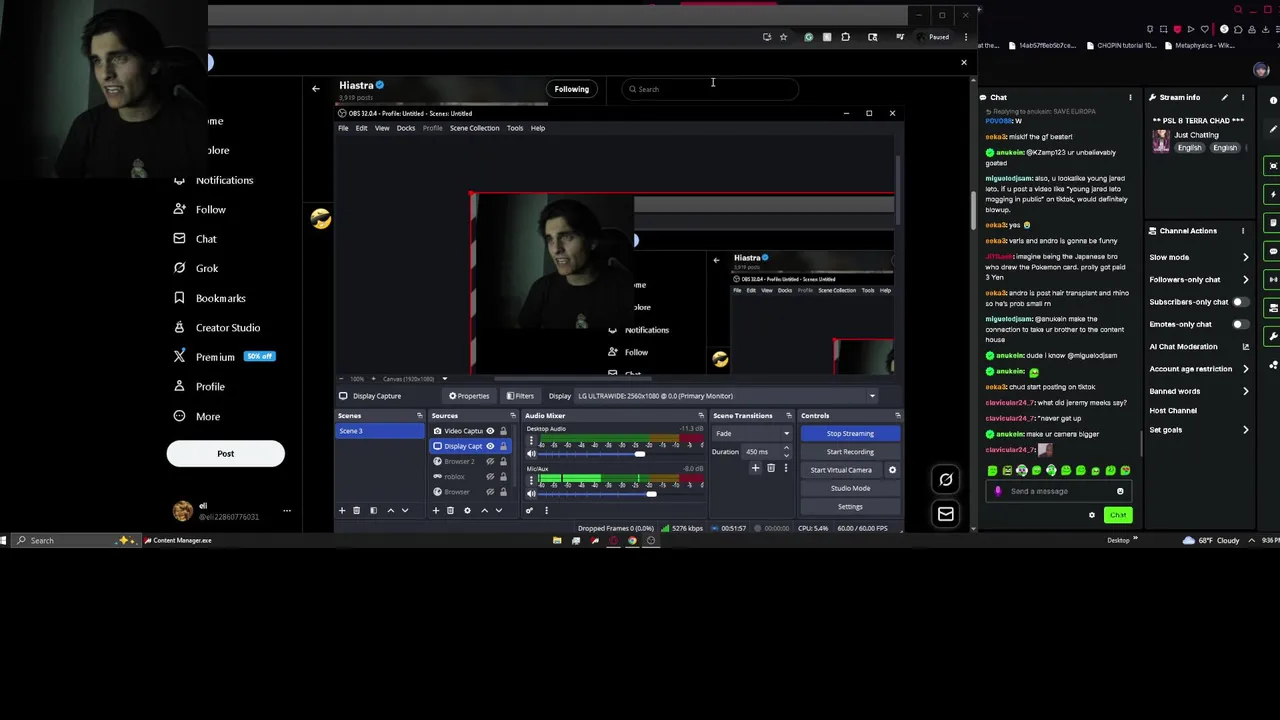
Task: Unlock the Browser 2 source
Action: (x=503, y=461)
